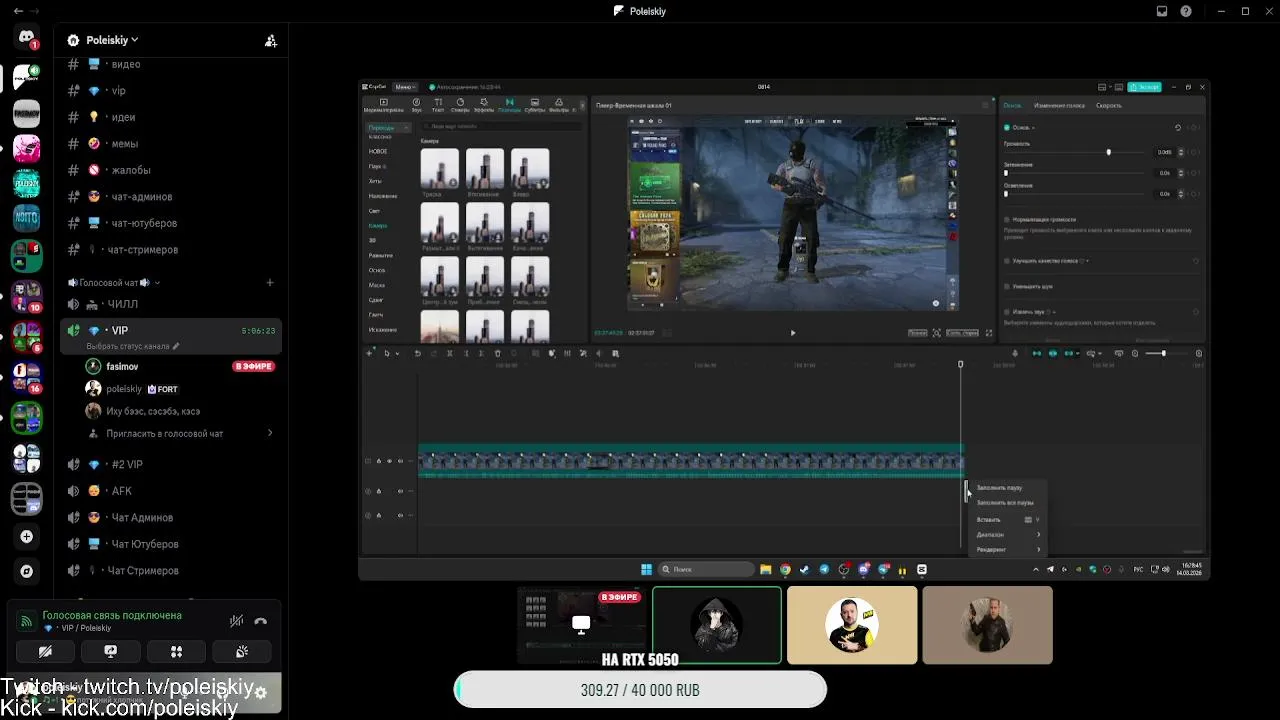The width and height of the screenshot is (1280, 720).
Task: Play the CapCut preview video
Action: [x=793, y=333]
